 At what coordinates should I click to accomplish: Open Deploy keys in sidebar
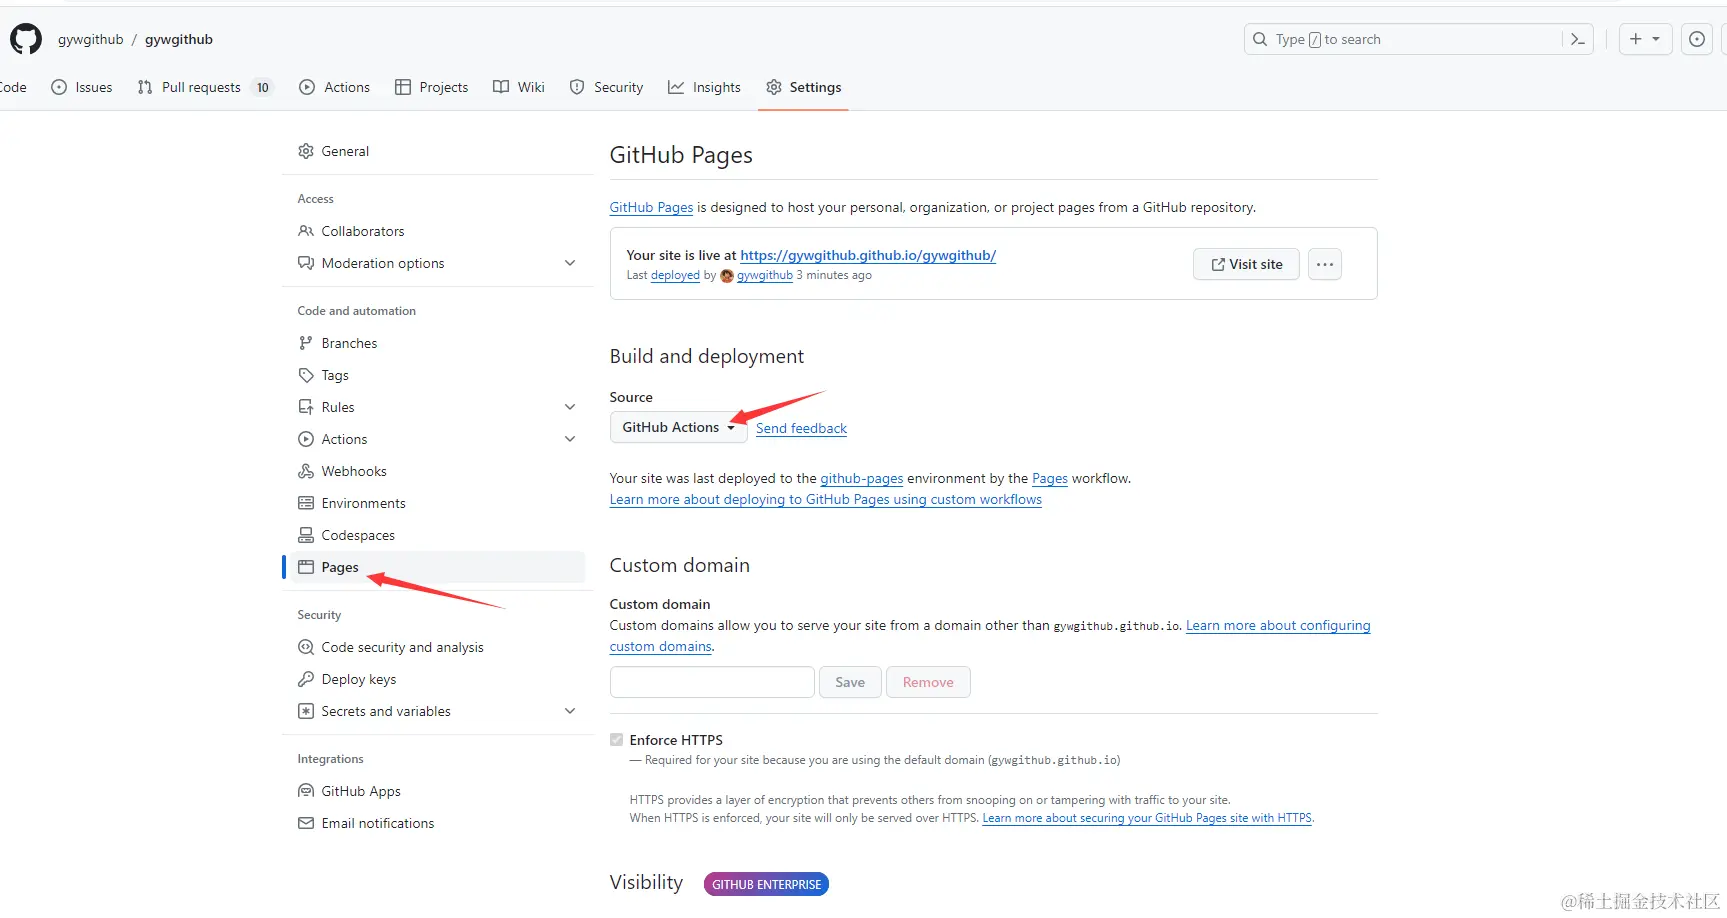[x=358, y=679]
